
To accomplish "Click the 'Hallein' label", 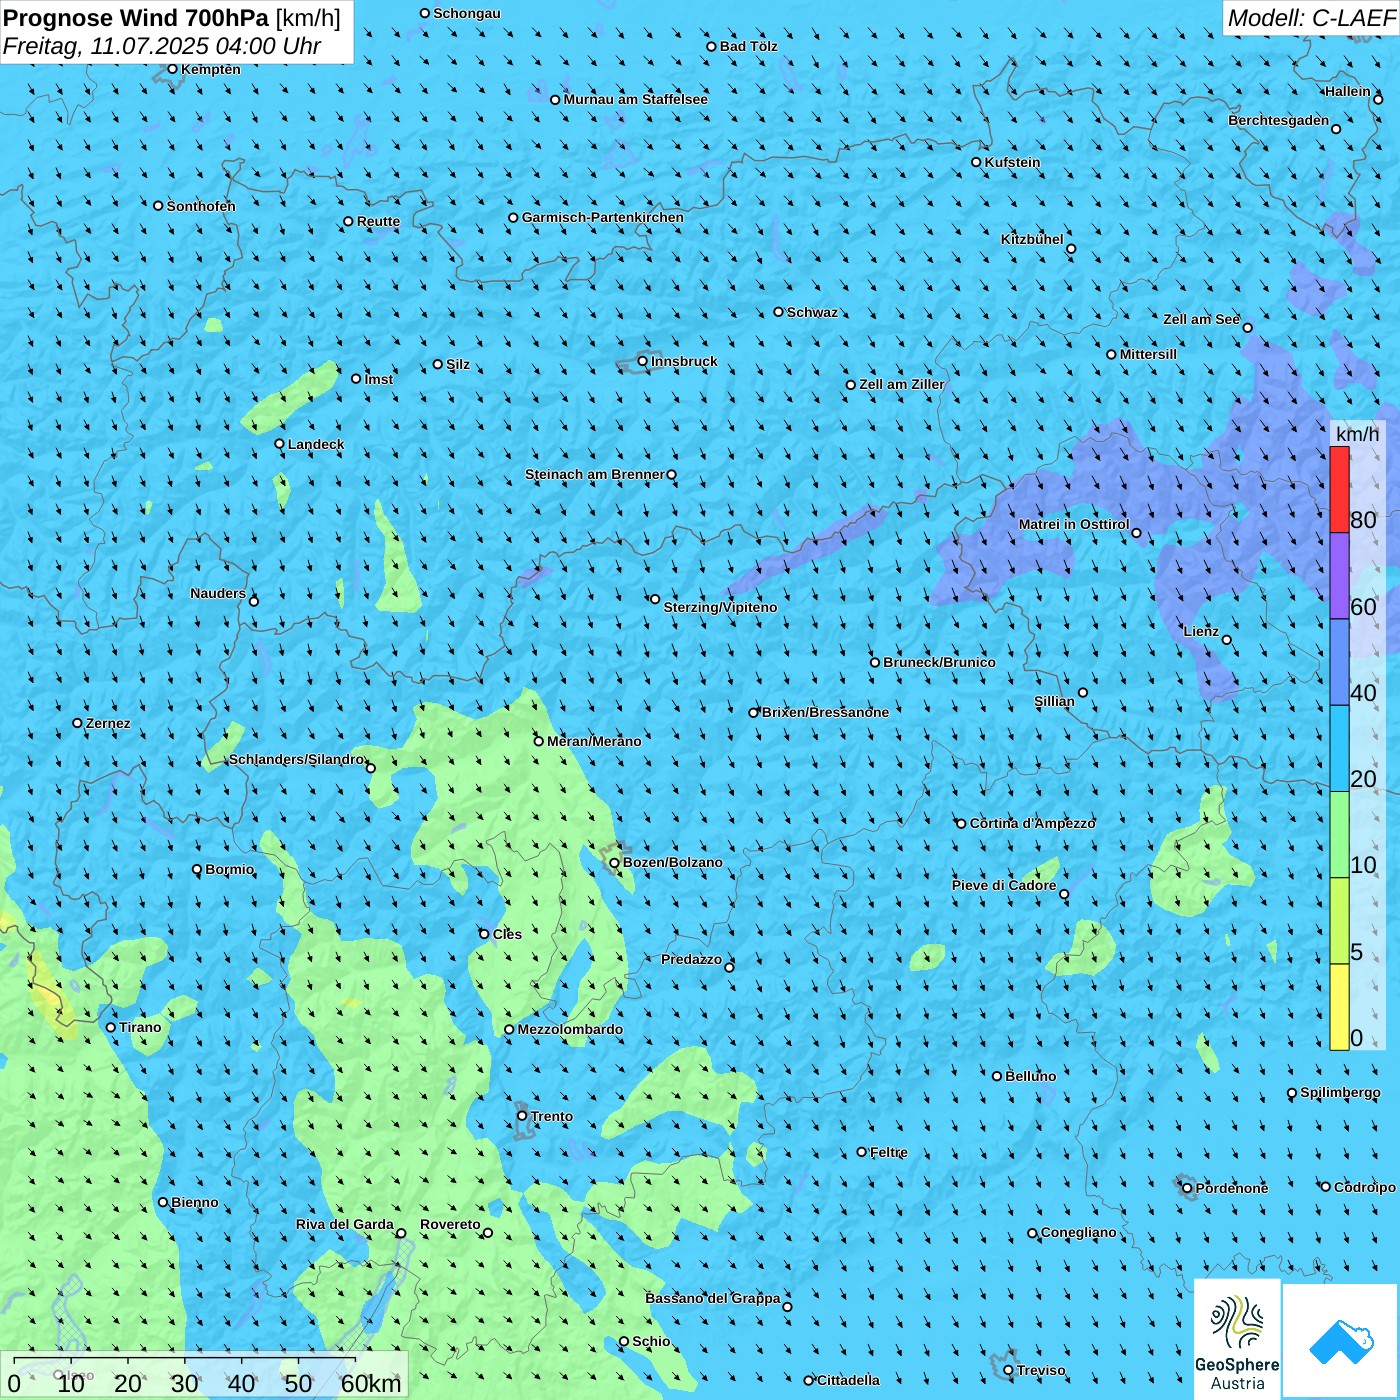I will 1348,91.
